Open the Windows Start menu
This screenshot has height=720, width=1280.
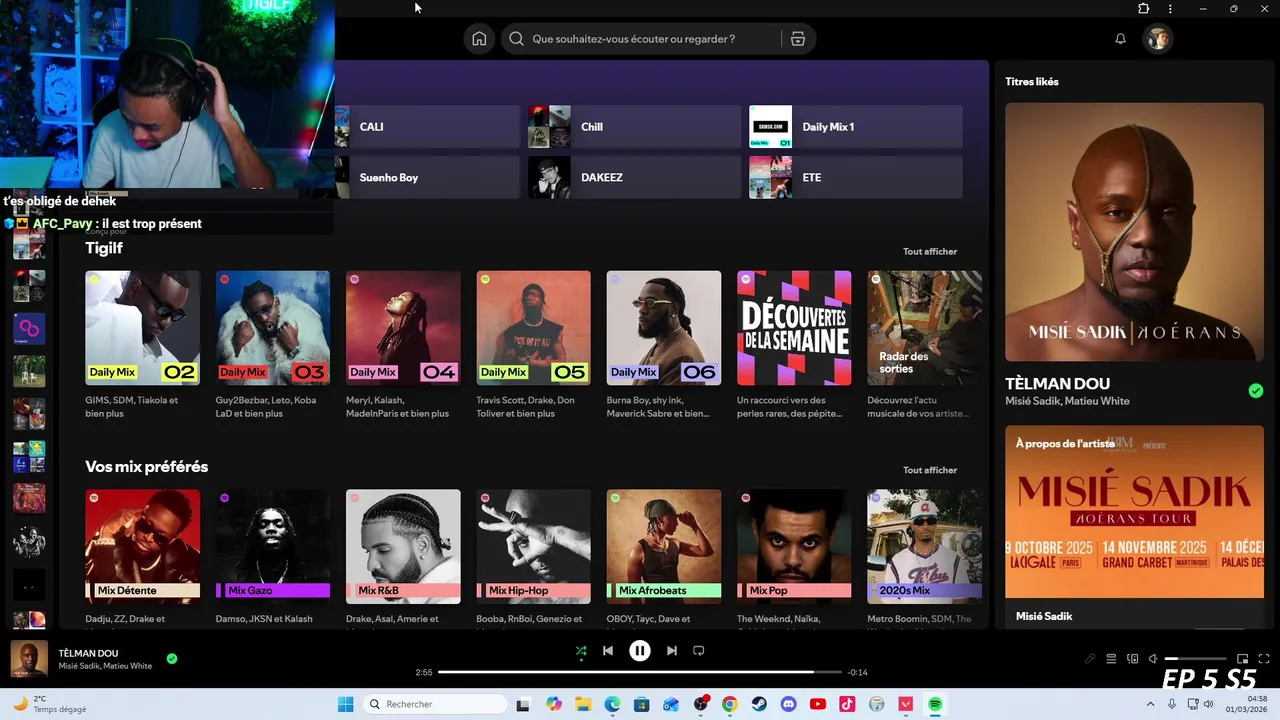[345, 704]
